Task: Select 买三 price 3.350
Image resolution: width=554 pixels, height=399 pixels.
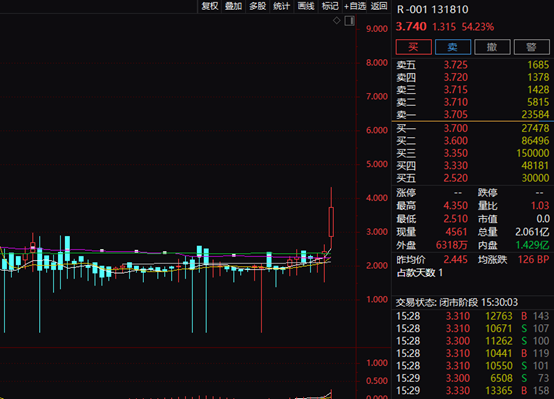Action: [455, 153]
